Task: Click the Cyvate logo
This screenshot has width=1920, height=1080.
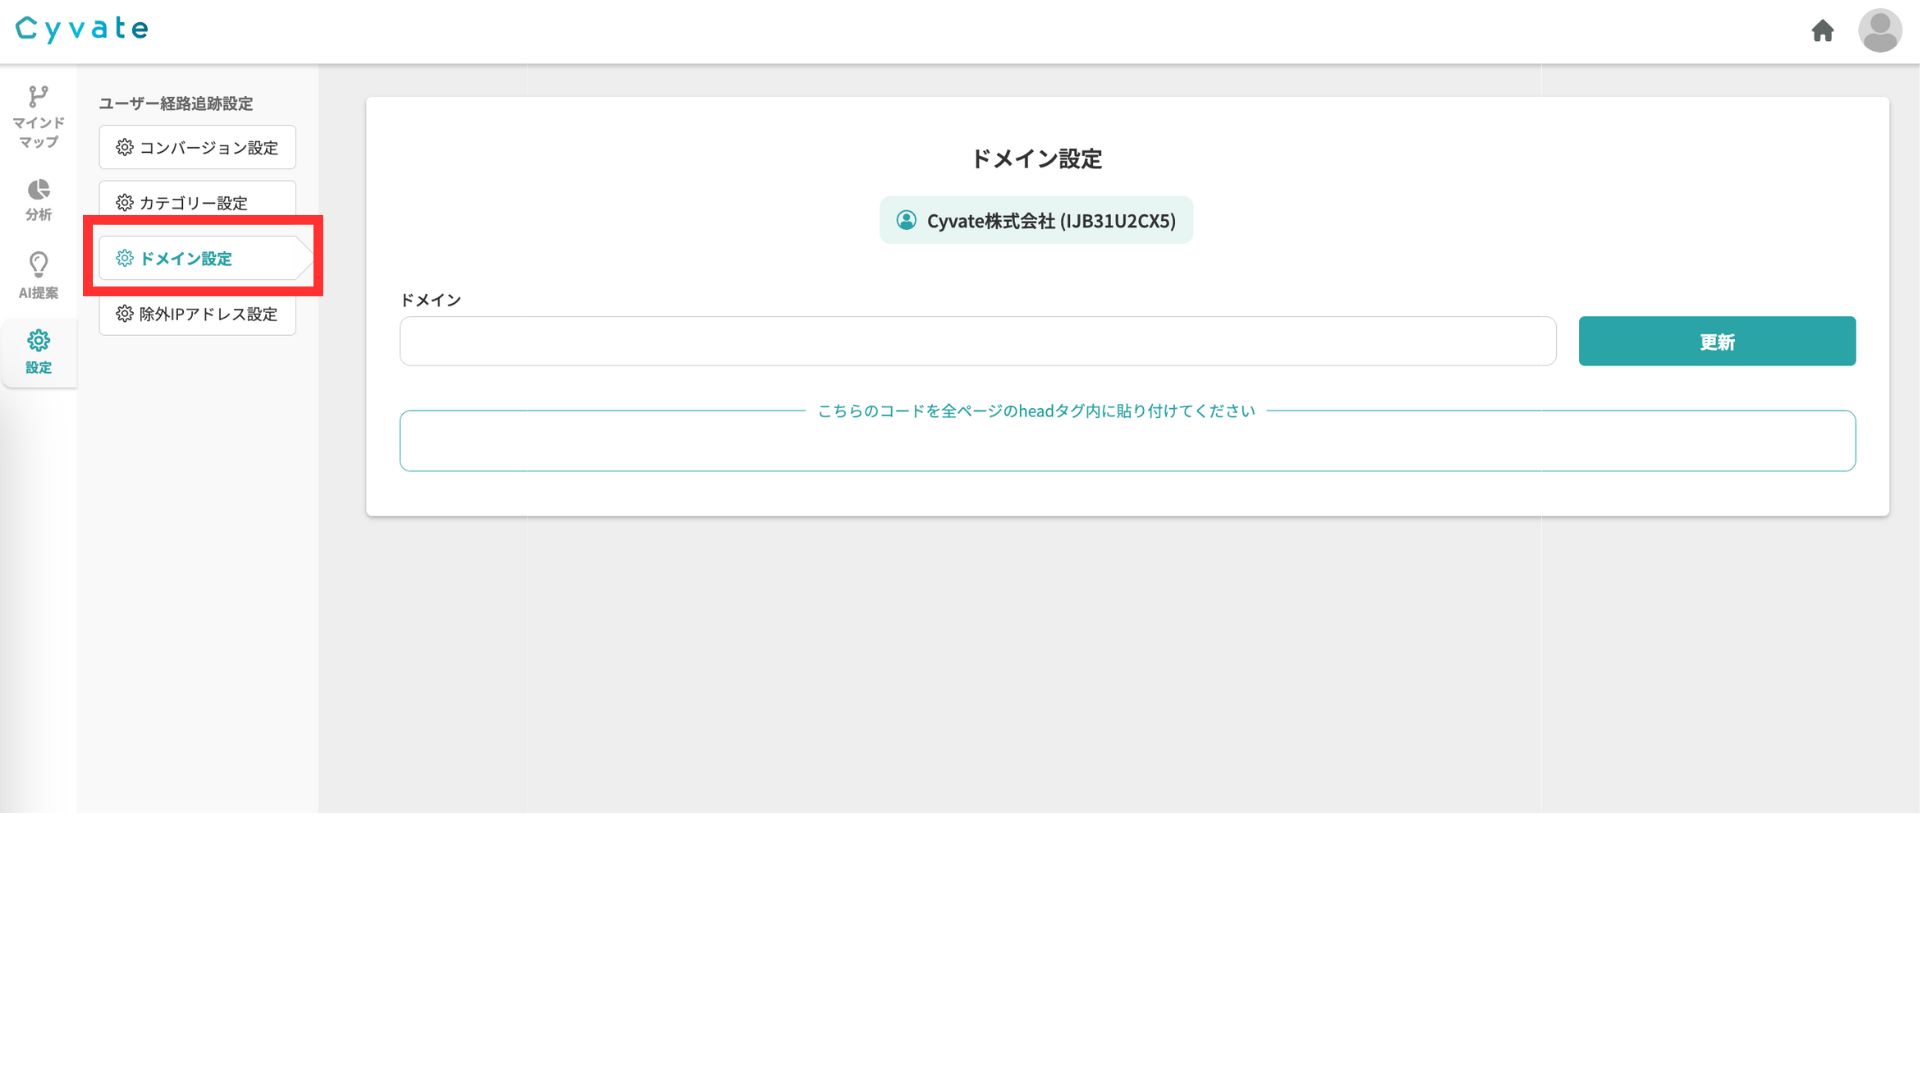Action: 82,29
